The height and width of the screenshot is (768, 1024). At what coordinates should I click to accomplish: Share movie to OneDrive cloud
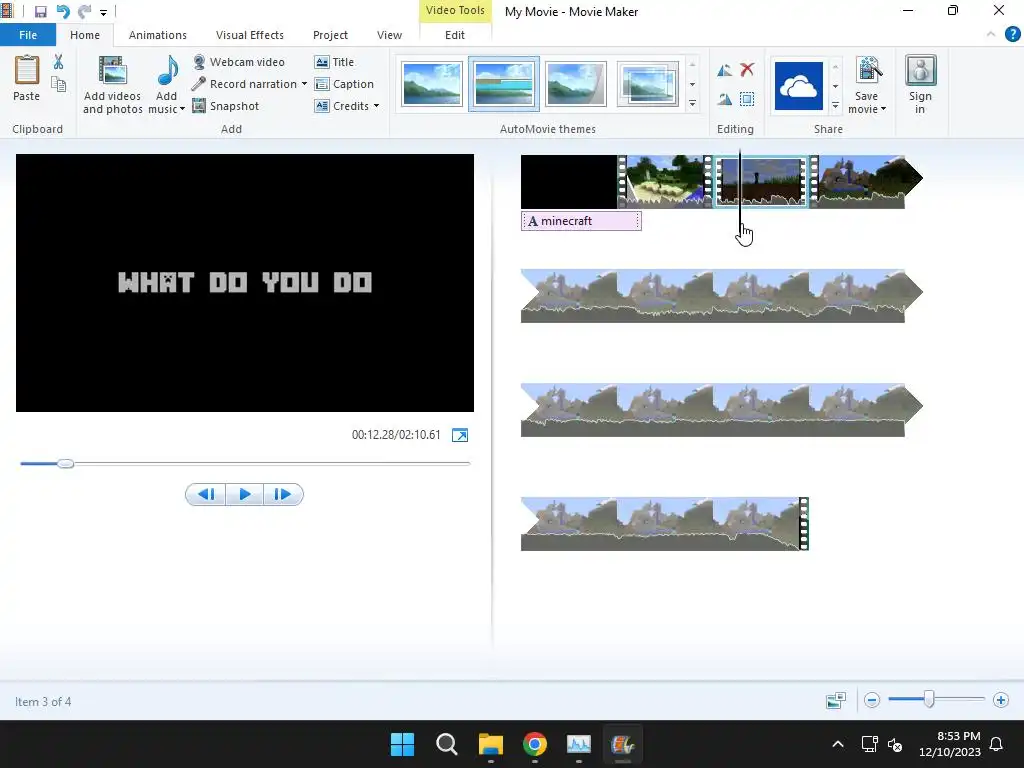click(x=799, y=86)
